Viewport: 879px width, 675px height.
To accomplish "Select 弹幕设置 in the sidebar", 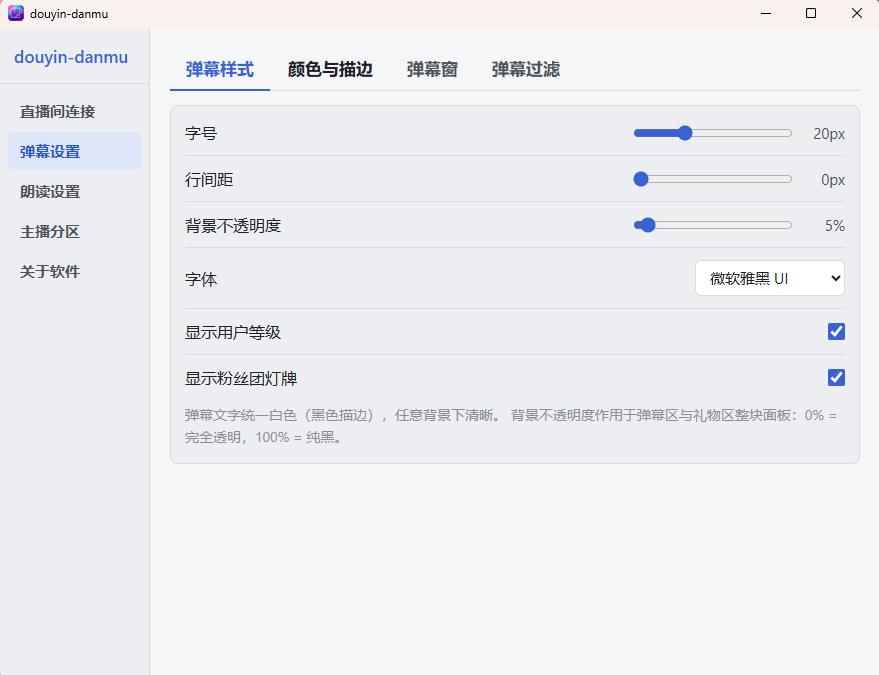I will (75, 151).
